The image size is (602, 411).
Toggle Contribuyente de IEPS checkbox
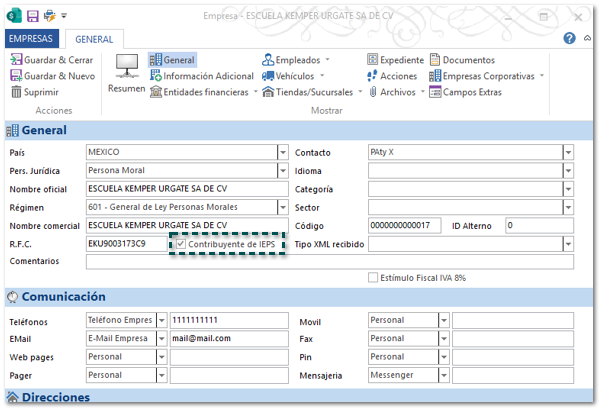point(181,244)
